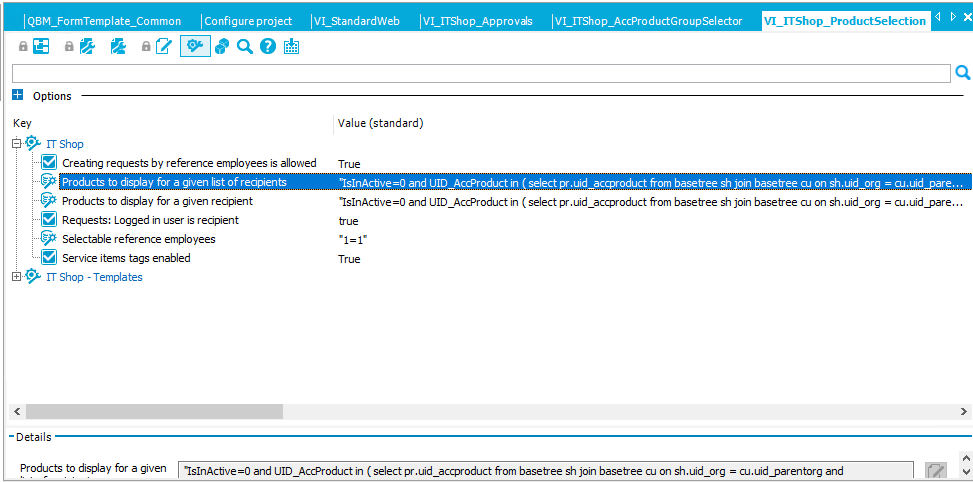Click the IT Shop gear node icon
973x482 pixels.
point(34,144)
